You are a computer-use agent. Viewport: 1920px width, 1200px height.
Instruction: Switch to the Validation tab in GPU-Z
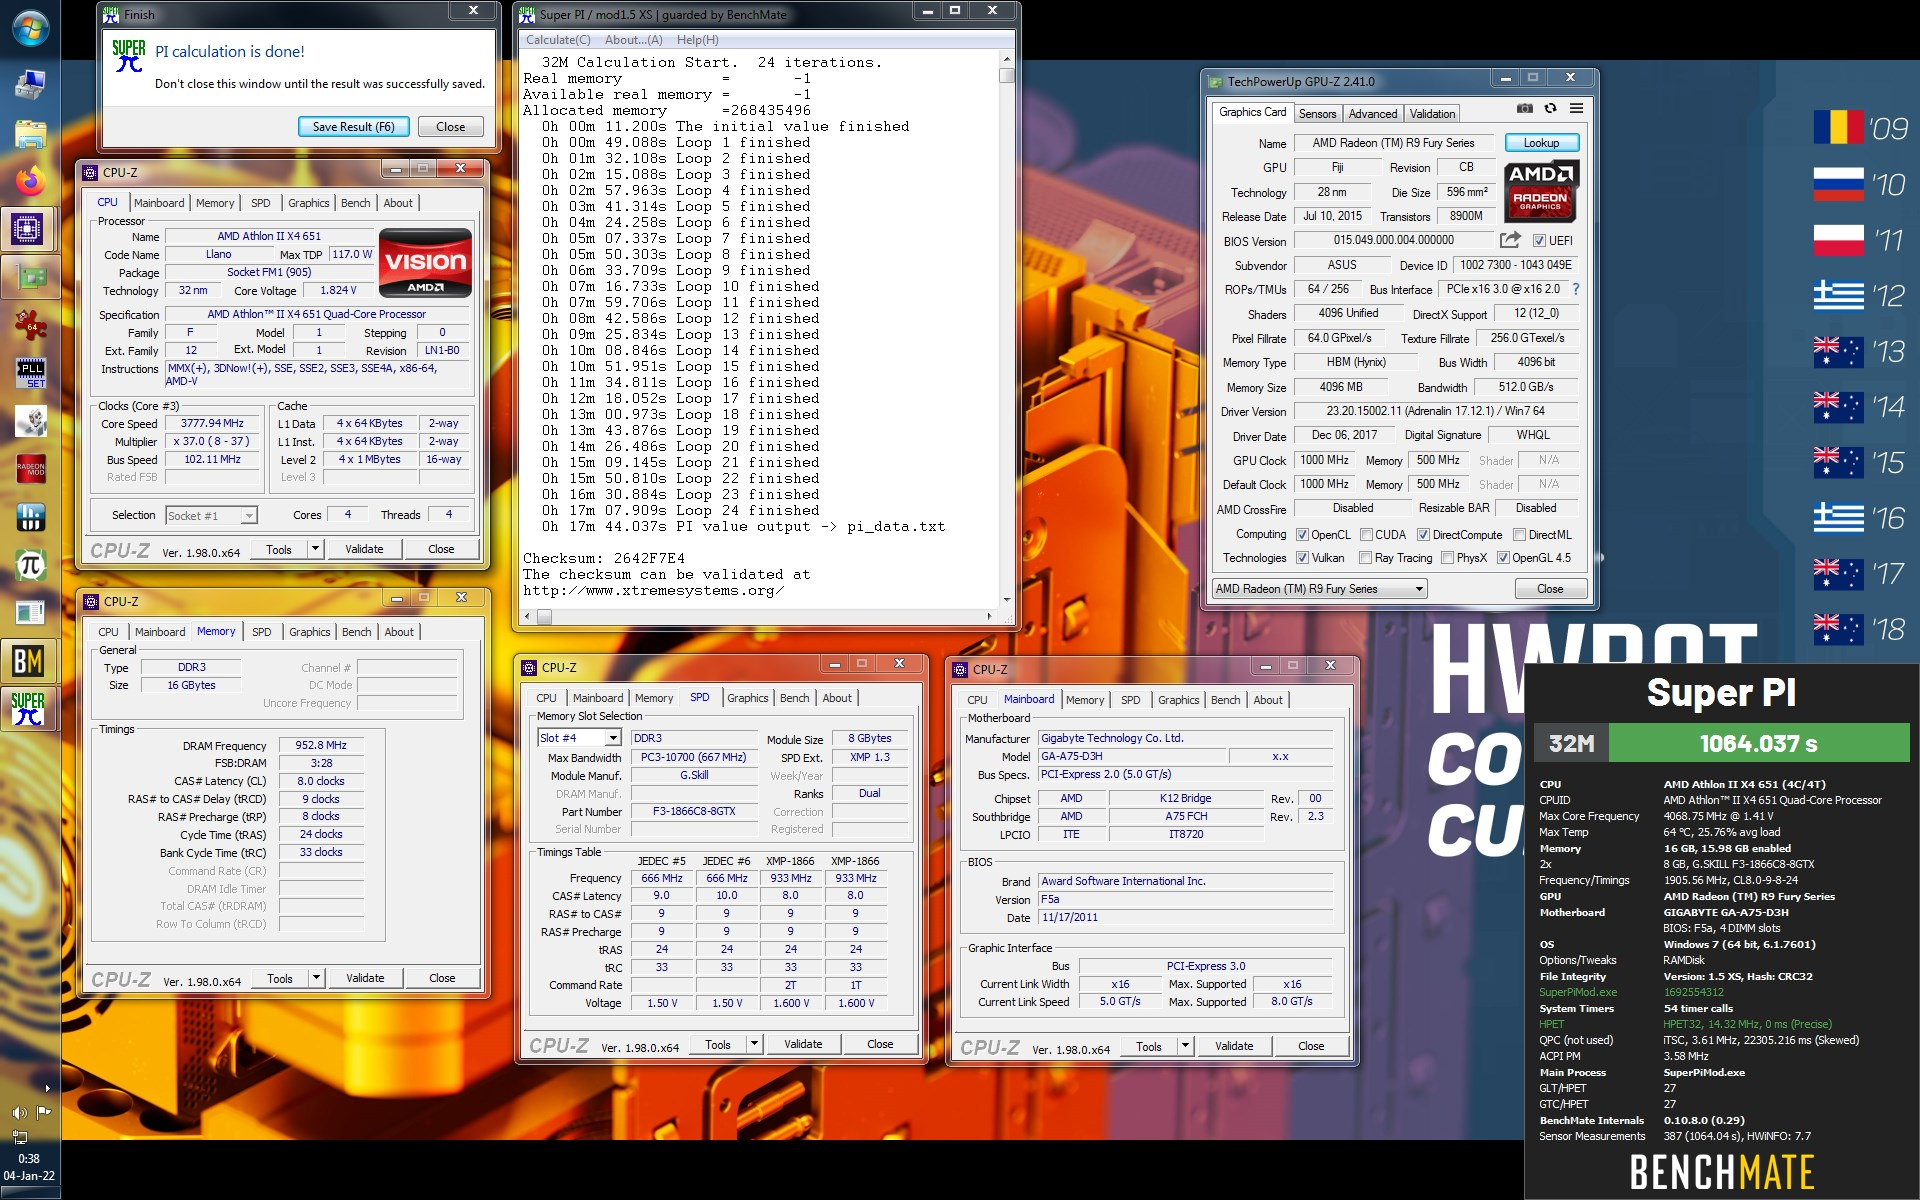1432,114
